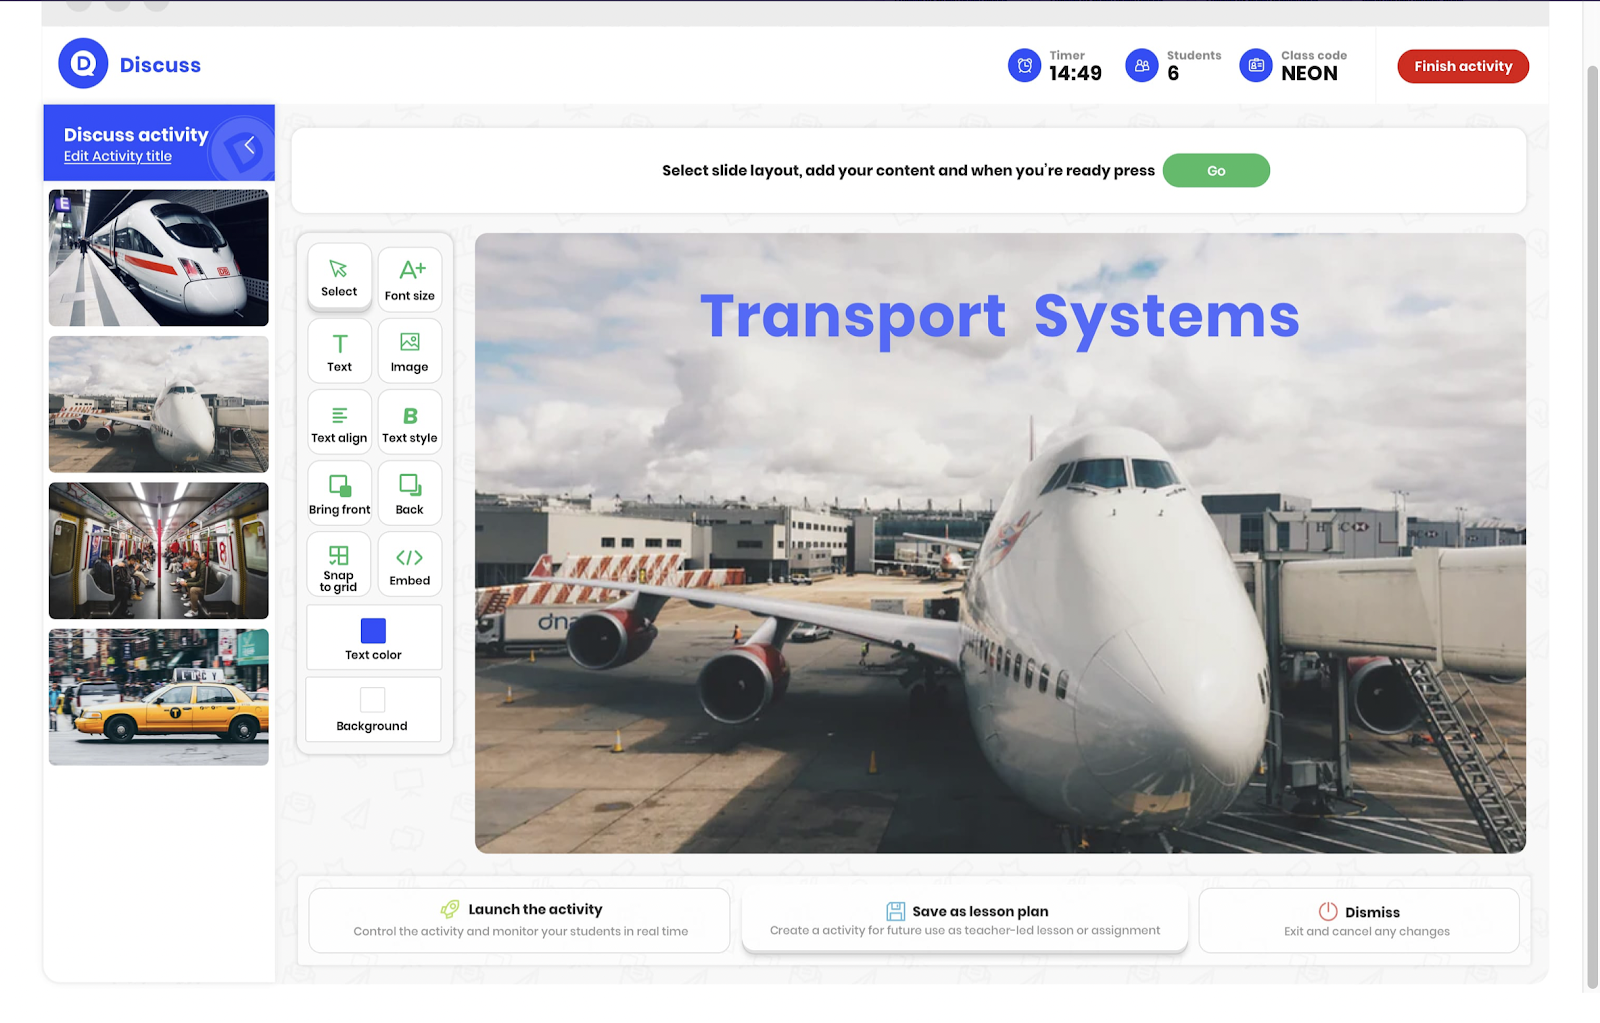The width and height of the screenshot is (1600, 1023).
Task: Click the Bring front tool
Action: (x=339, y=493)
